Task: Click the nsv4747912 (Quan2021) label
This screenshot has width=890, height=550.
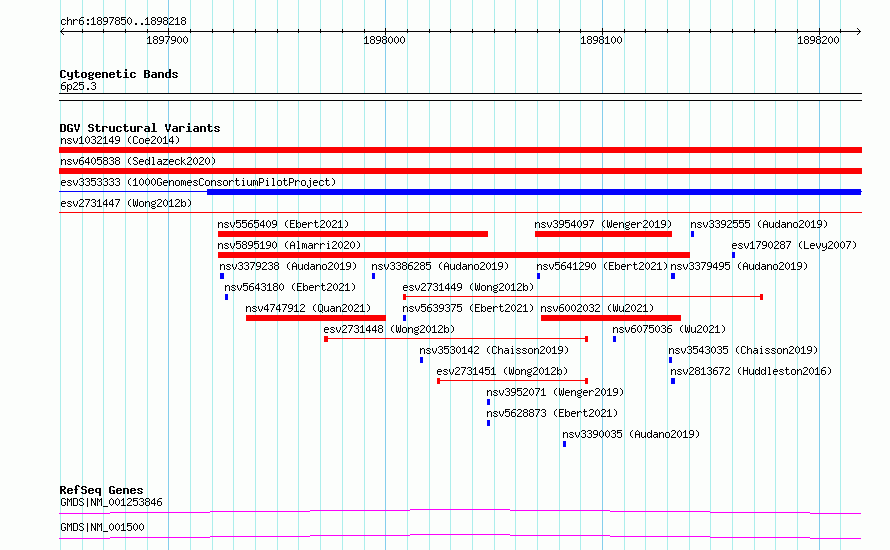Action: tap(308, 308)
